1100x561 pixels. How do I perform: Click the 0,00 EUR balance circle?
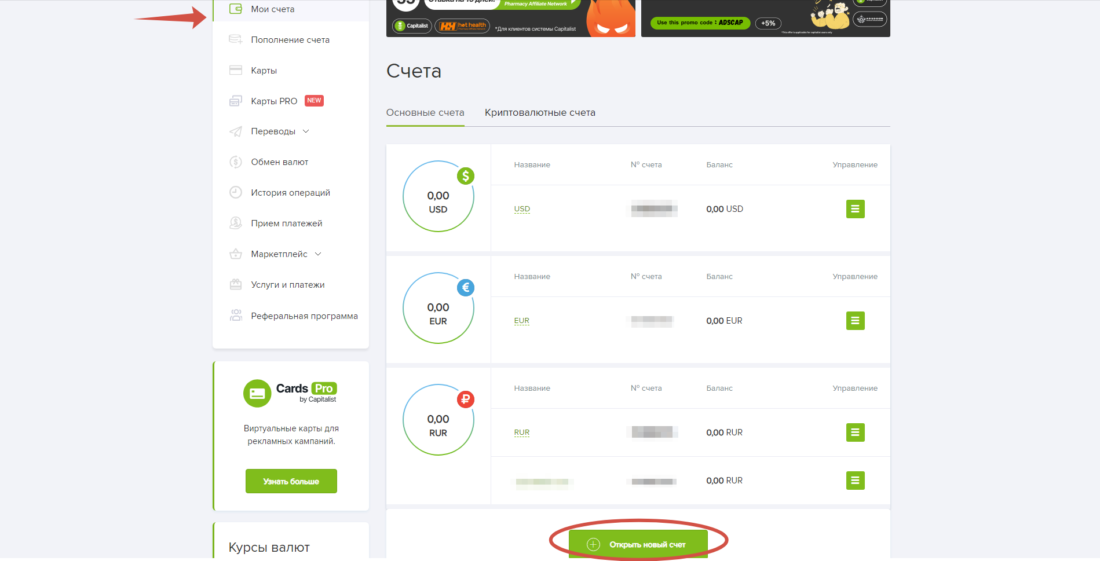(438, 308)
